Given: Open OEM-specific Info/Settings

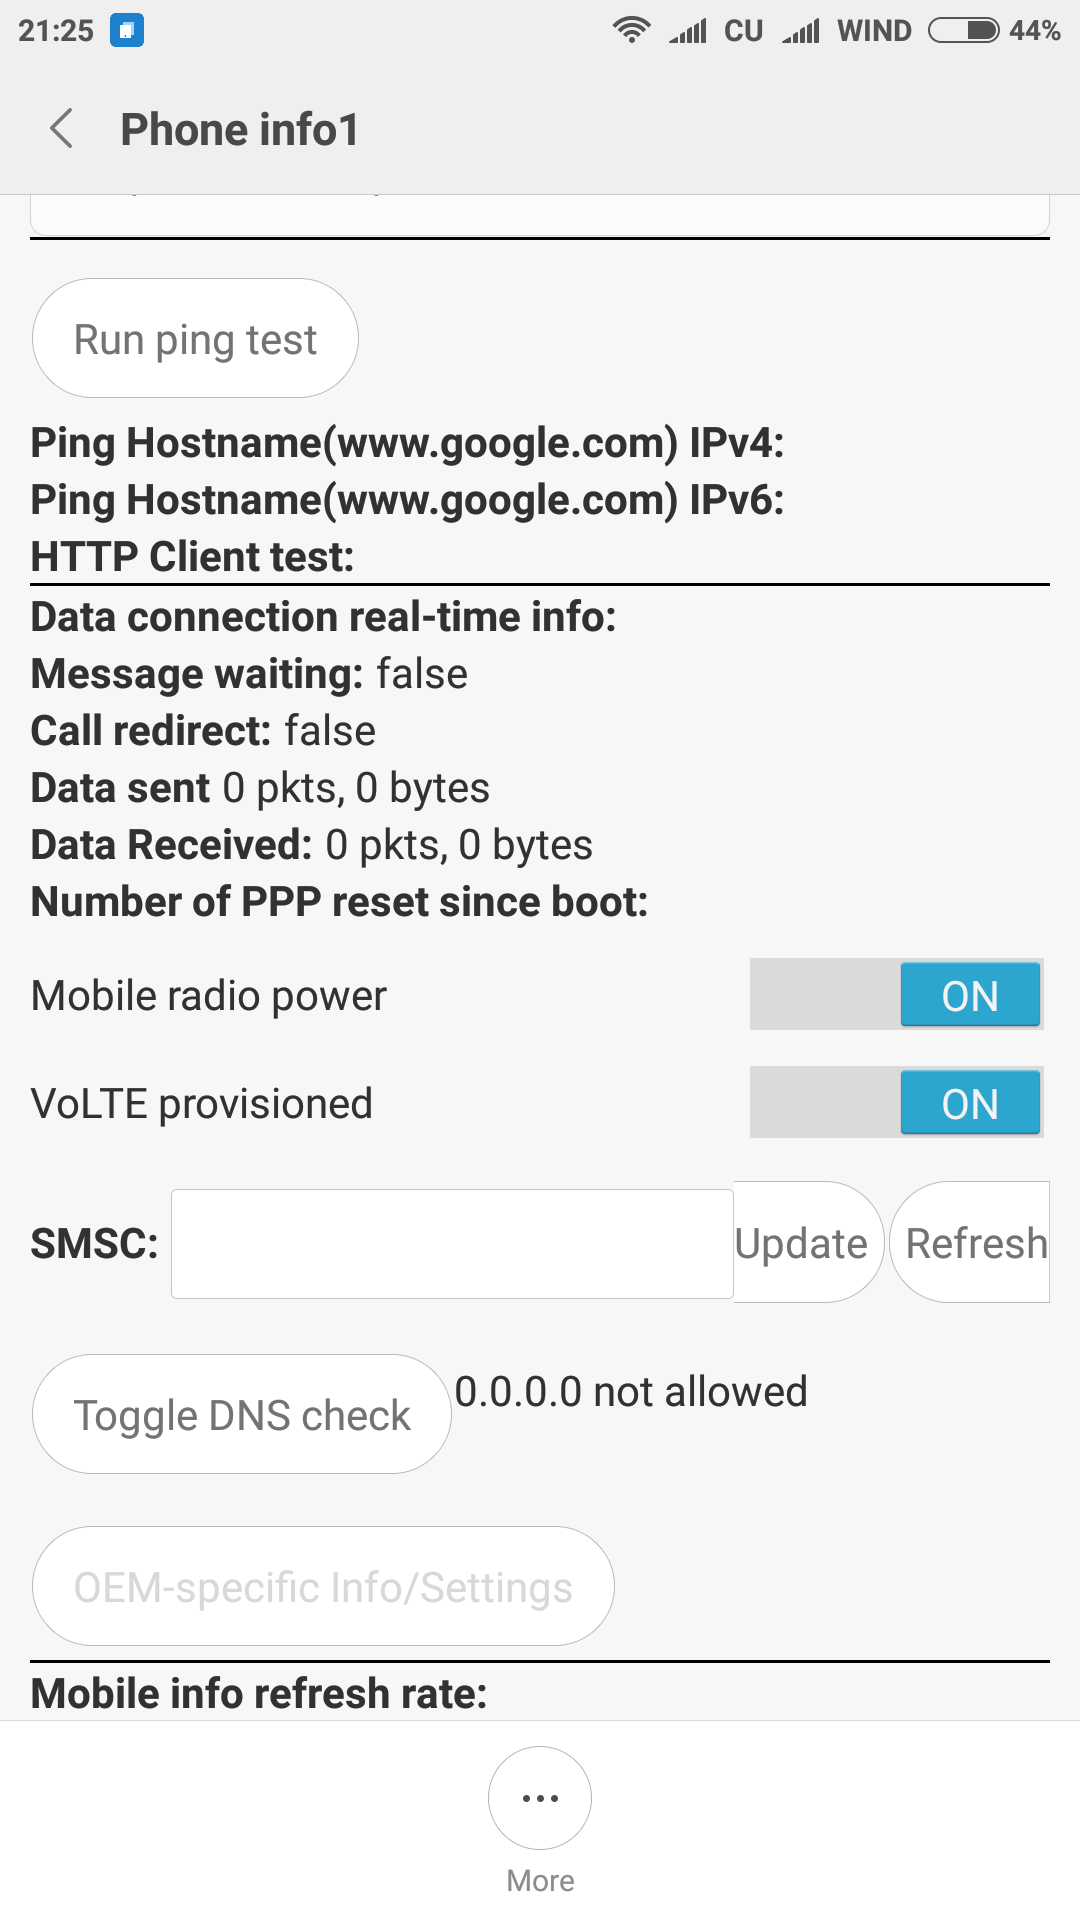Looking at the screenshot, I should tap(323, 1587).
